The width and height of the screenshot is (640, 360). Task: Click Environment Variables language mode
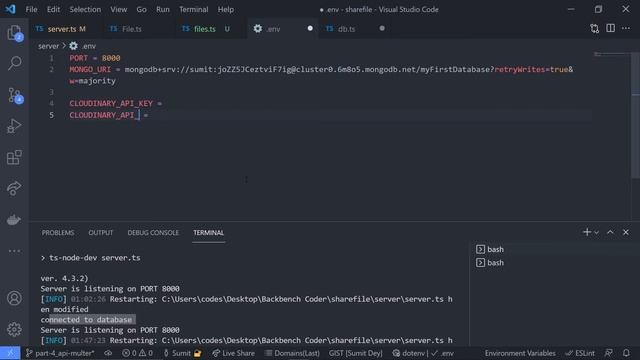520,353
